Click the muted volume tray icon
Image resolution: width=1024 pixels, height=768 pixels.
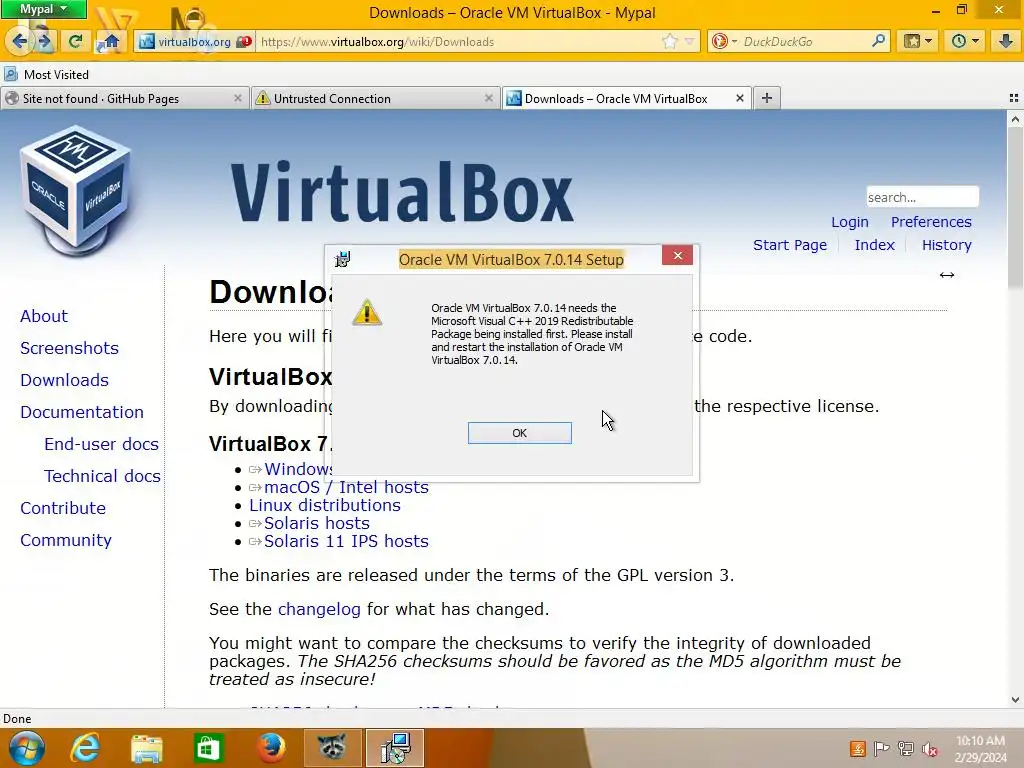pyautogui.click(x=929, y=748)
